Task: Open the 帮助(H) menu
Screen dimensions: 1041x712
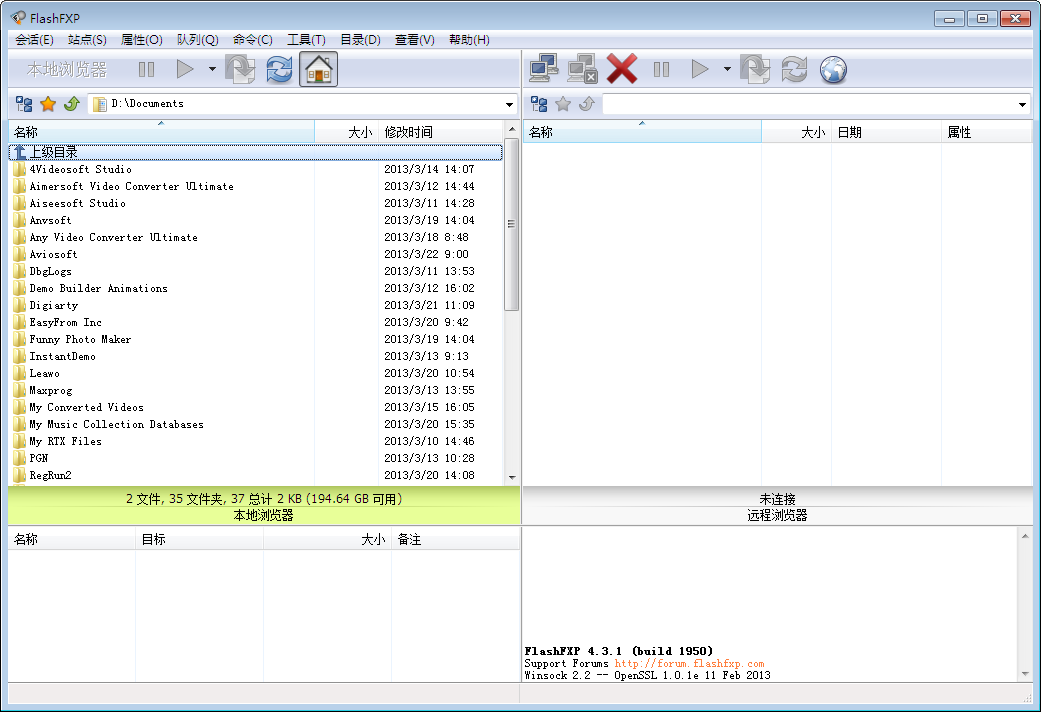Action: (469, 40)
